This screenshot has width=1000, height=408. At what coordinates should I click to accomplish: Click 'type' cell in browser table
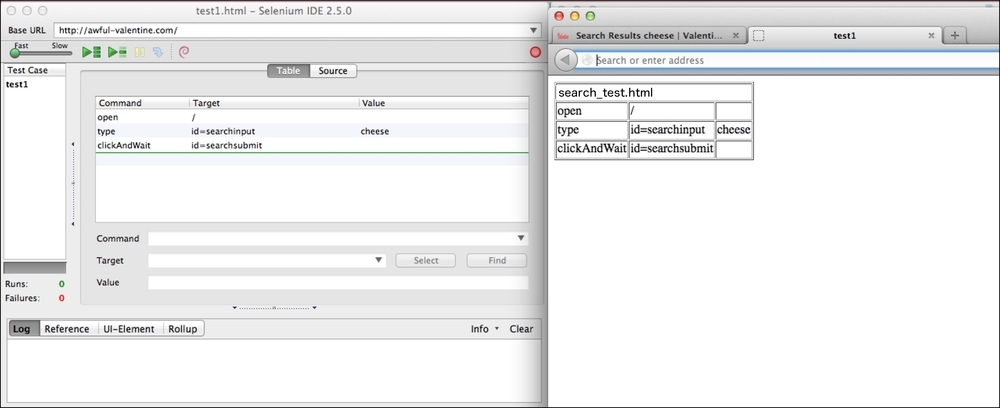click(592, 130)
